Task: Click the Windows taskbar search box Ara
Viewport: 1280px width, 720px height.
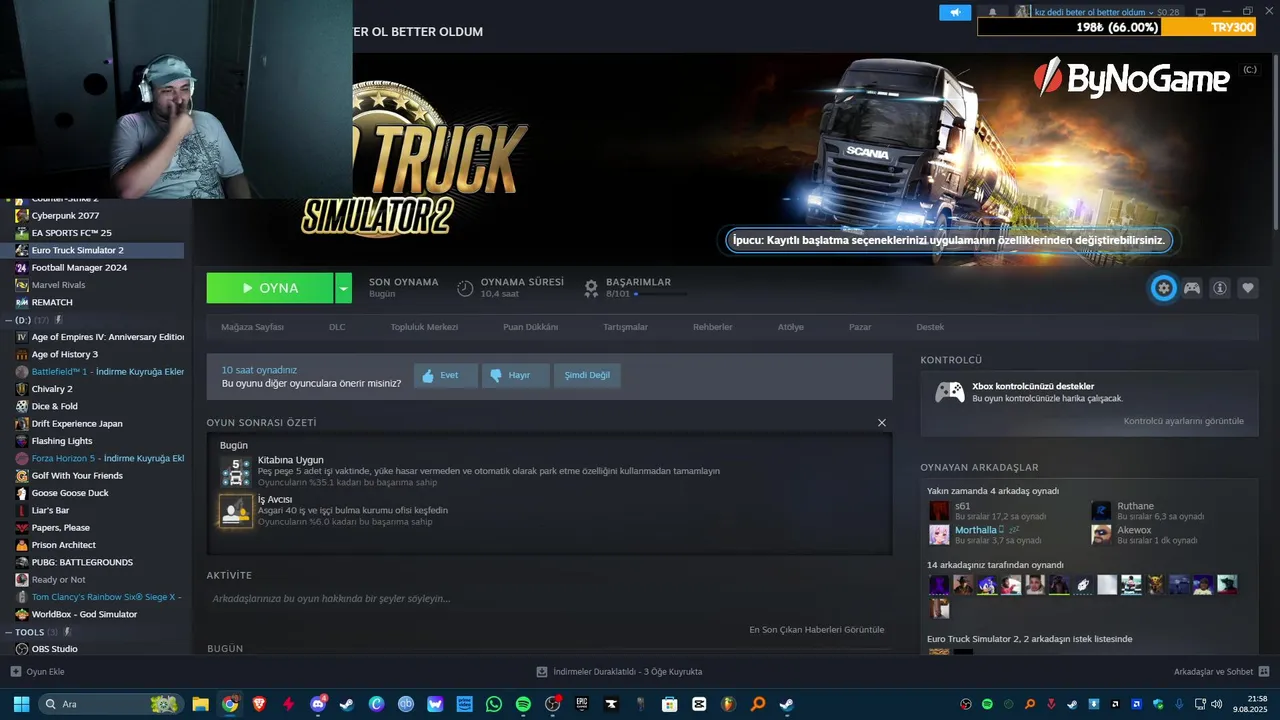Action: point(110,704)
